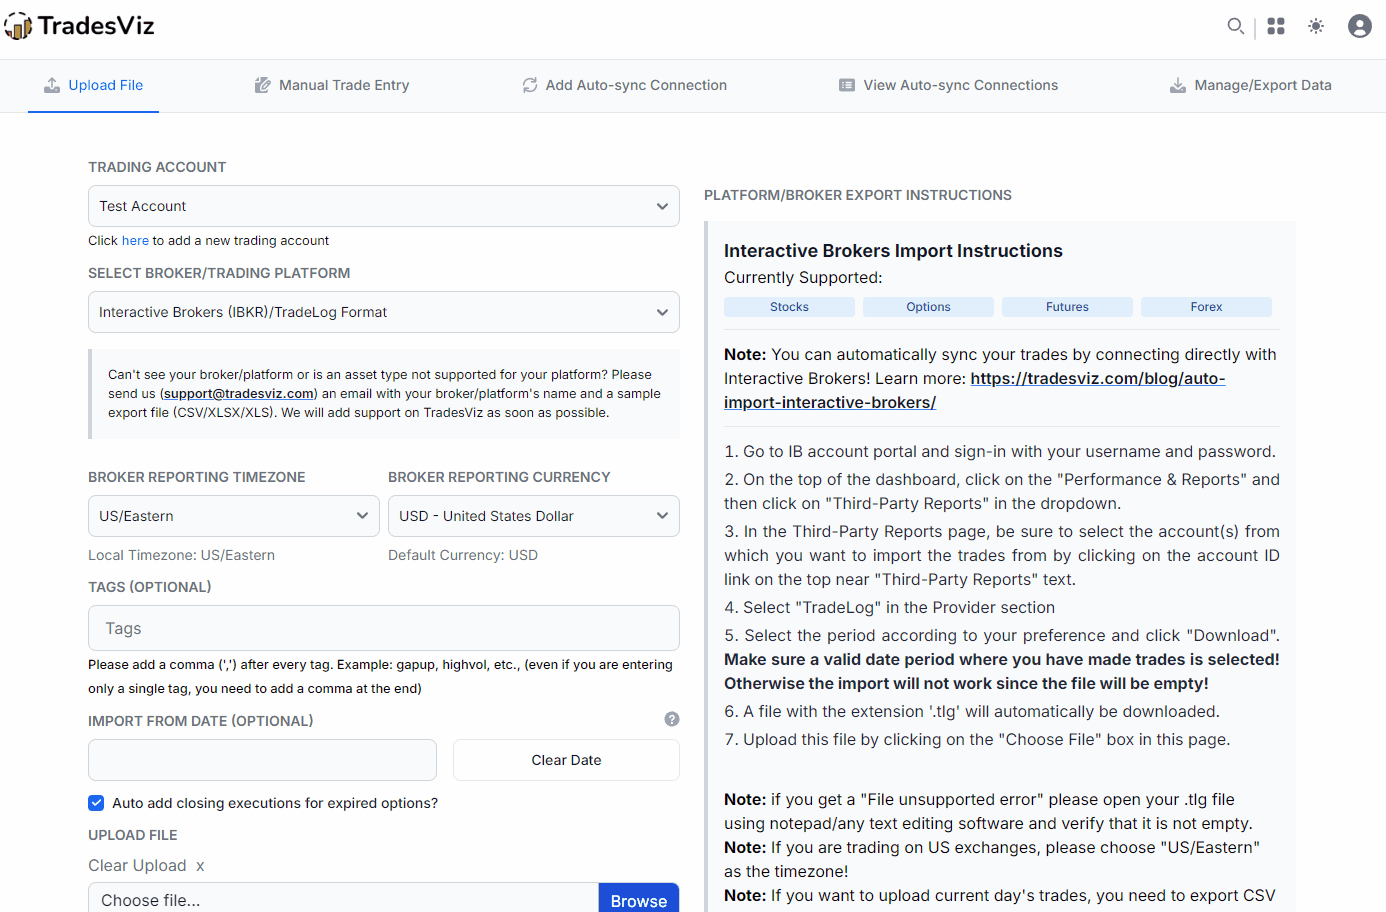The image size is (1386, 912).
Task: Open the search magnifier icon
Action: coord(1236,26)
